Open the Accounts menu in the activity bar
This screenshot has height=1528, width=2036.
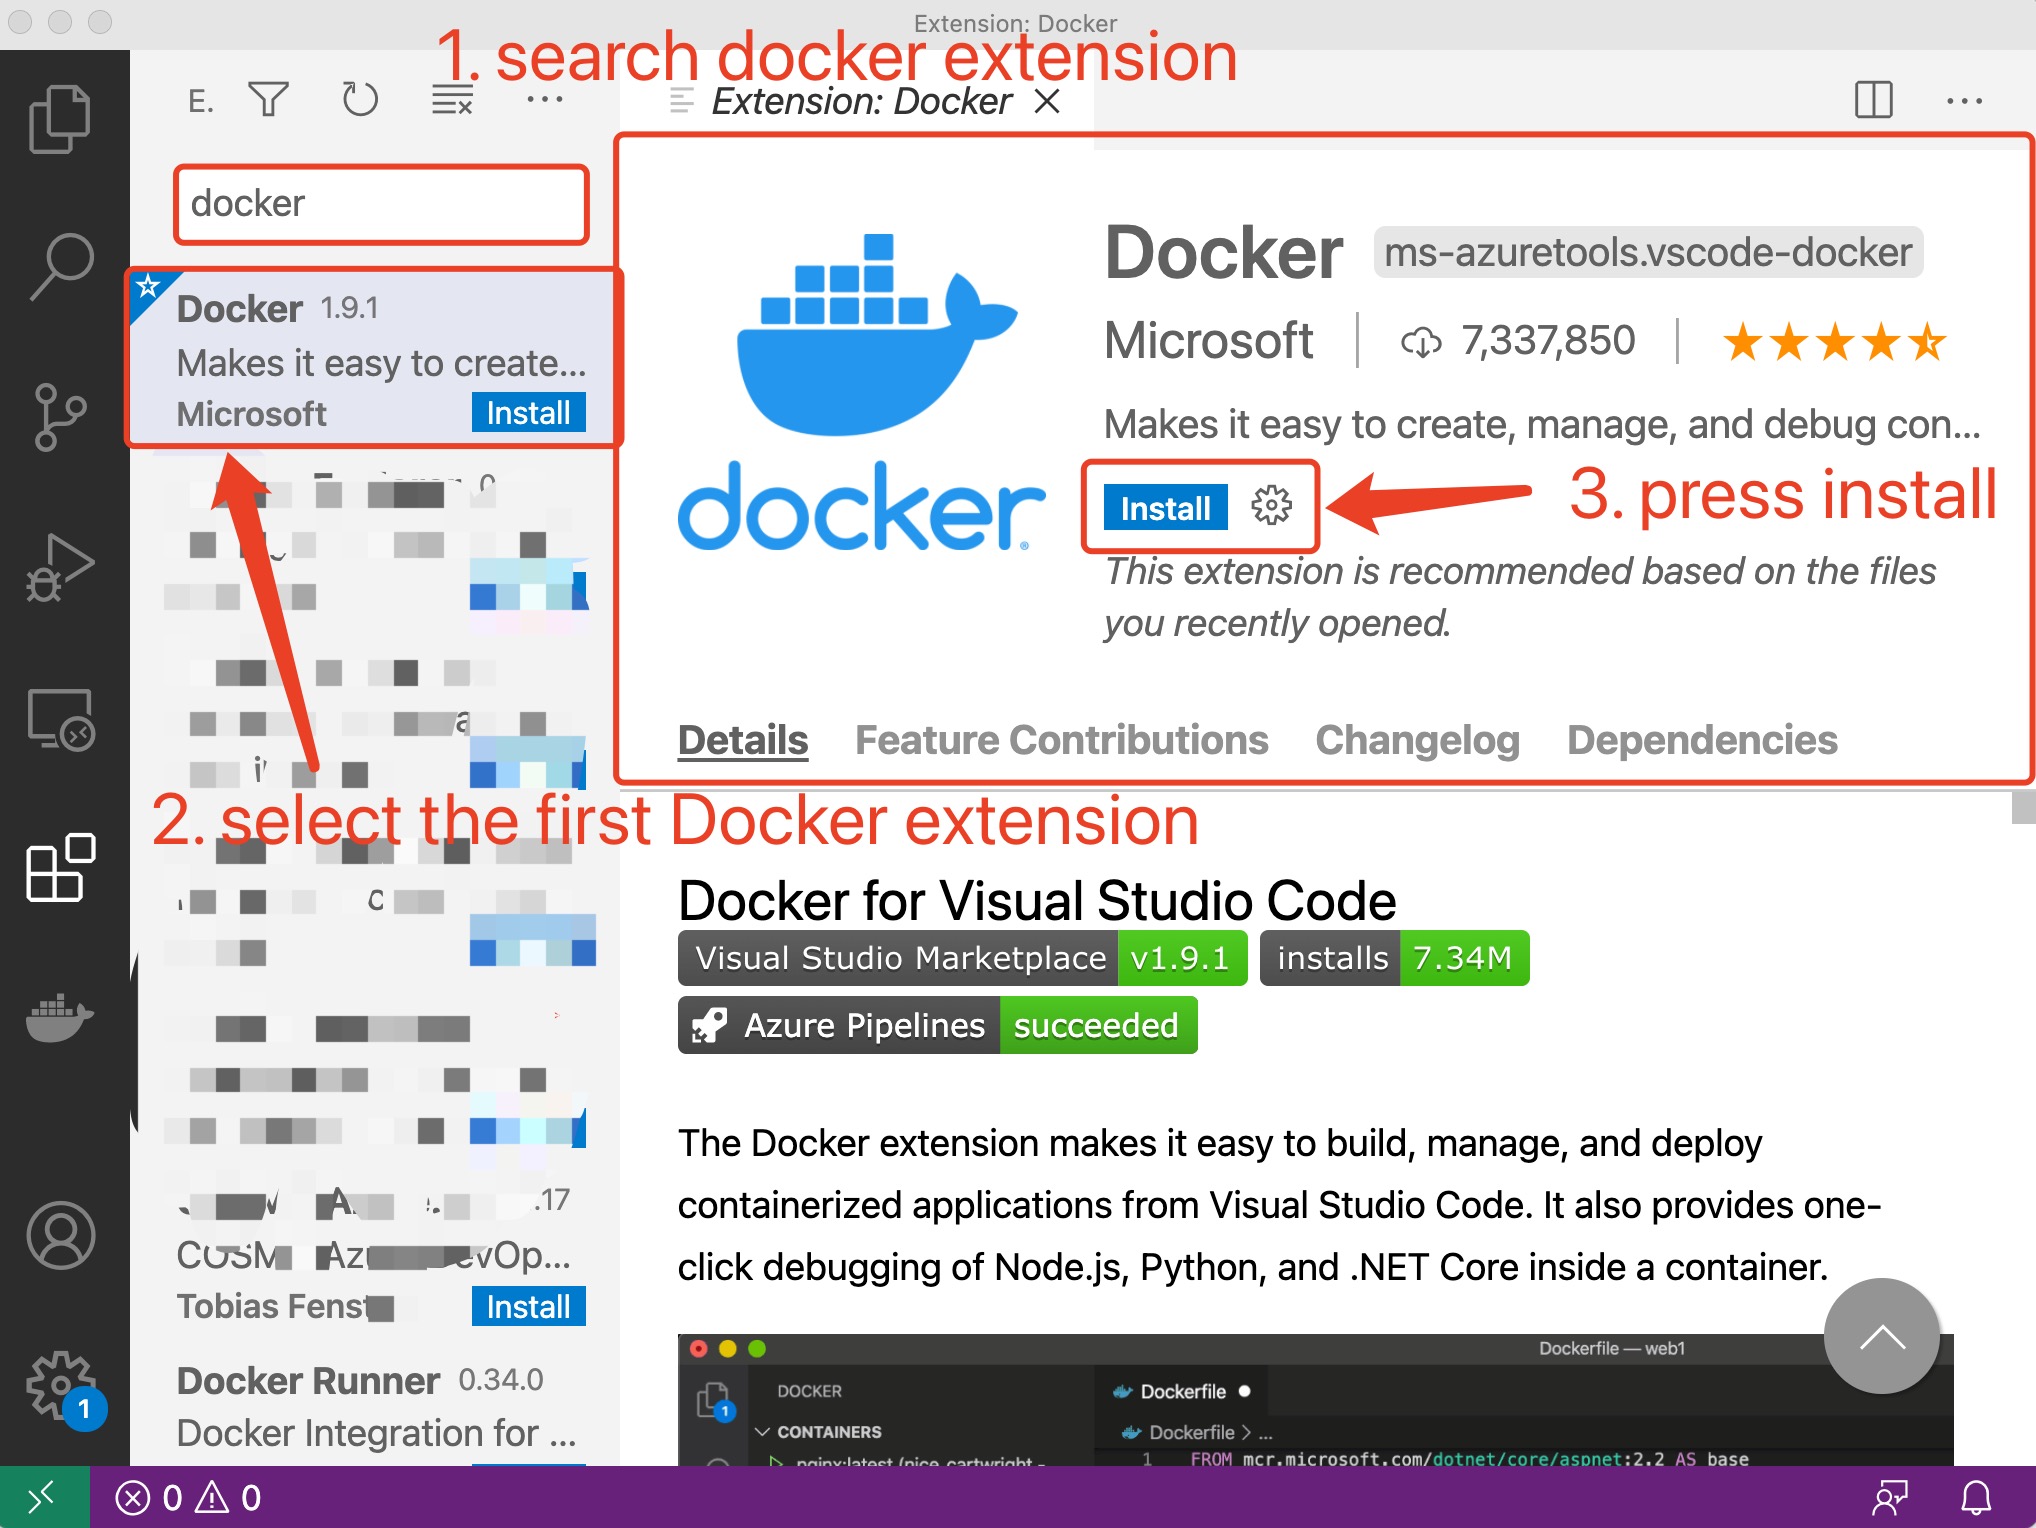click(x=60, y=1235)
